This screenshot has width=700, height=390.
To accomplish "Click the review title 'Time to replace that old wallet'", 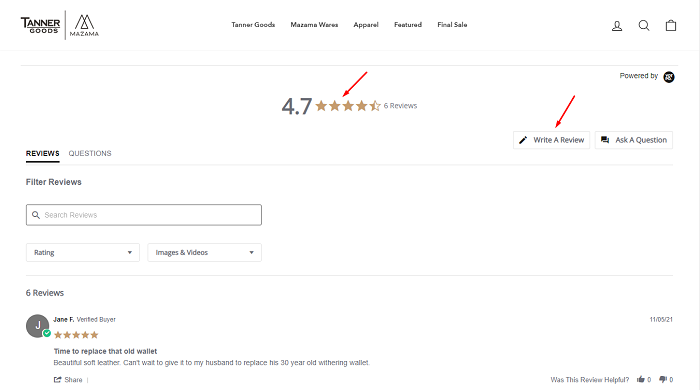I will coord(105,351).
